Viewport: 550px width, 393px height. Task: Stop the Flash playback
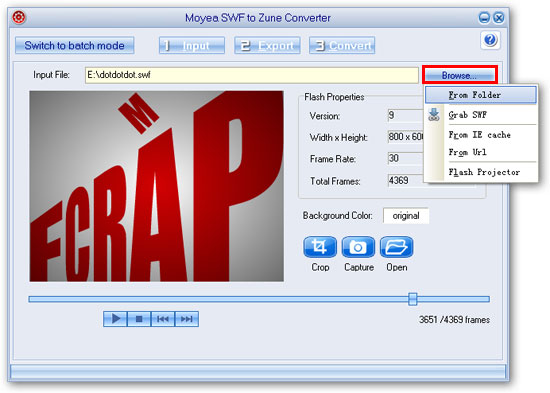tap(139, 319)
